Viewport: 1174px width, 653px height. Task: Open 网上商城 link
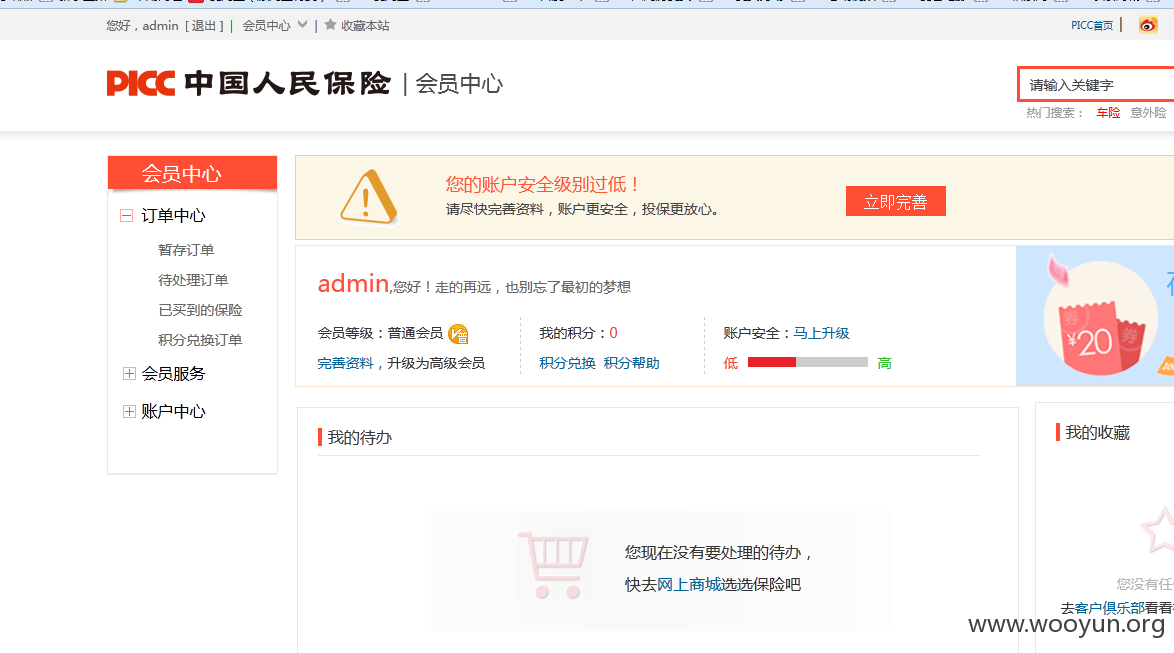689,585
